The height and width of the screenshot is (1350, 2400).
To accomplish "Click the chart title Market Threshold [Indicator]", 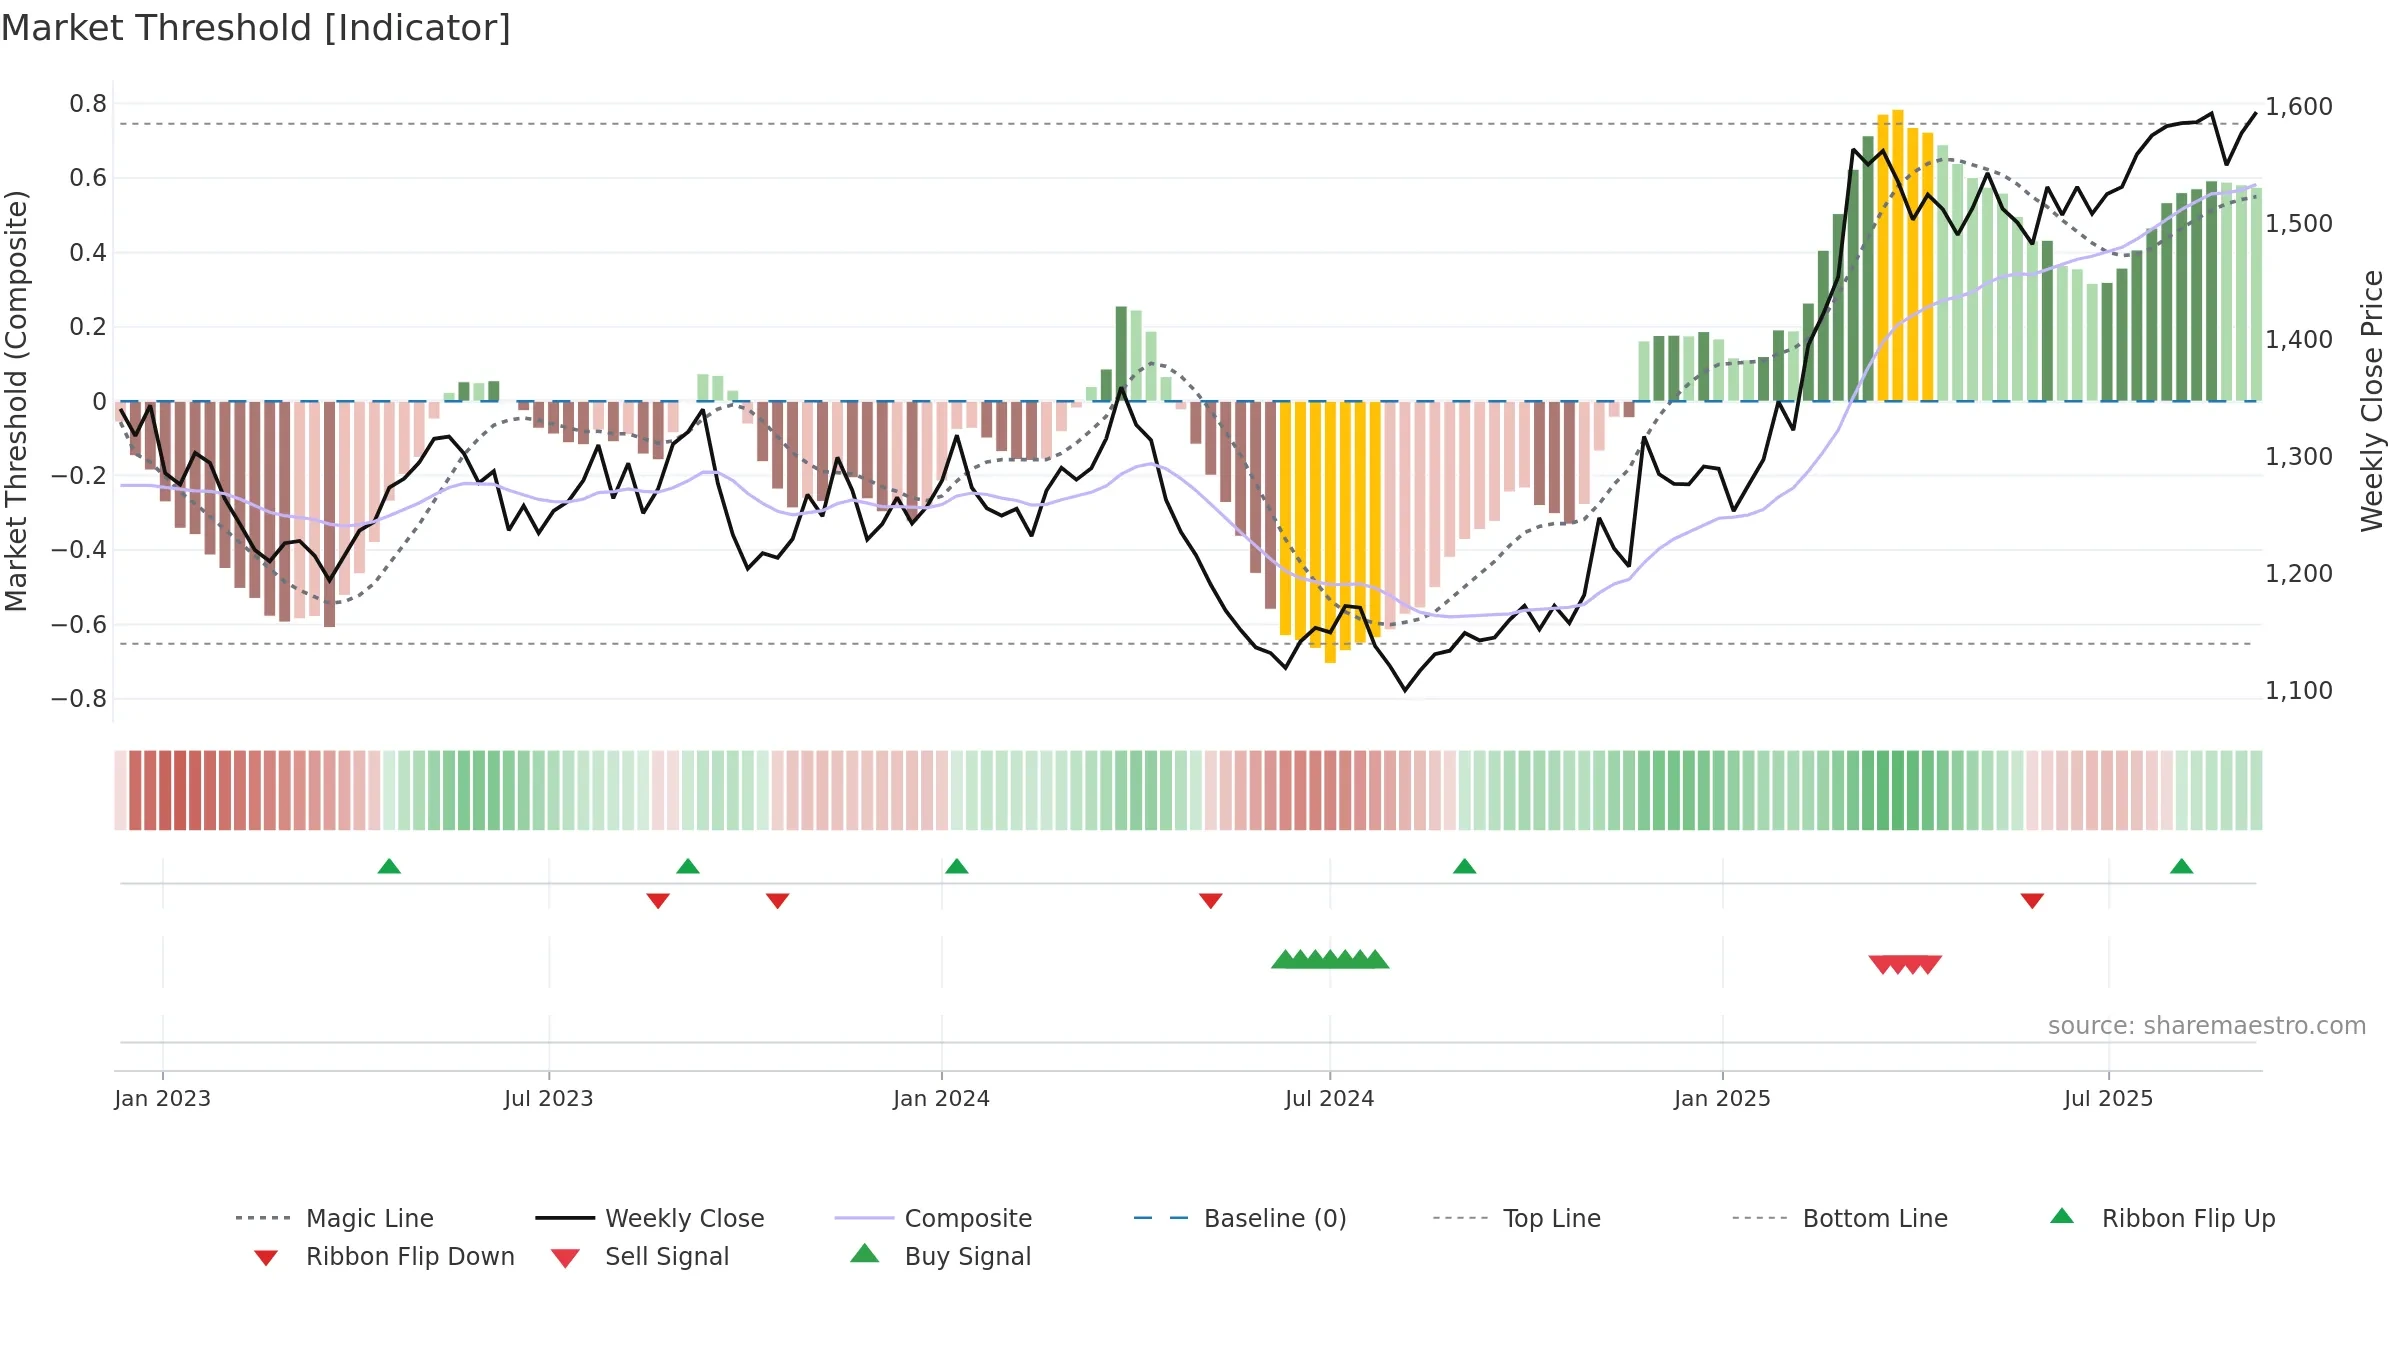I will [x=256, y=28].
